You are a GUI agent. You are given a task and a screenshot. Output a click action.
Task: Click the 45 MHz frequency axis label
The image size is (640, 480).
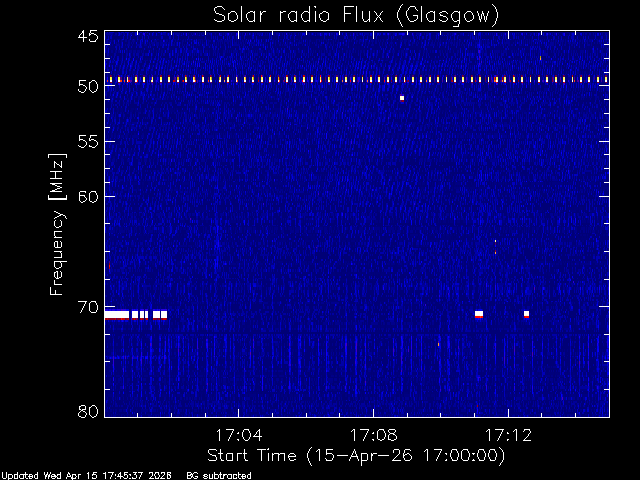(x=88, y=36)
